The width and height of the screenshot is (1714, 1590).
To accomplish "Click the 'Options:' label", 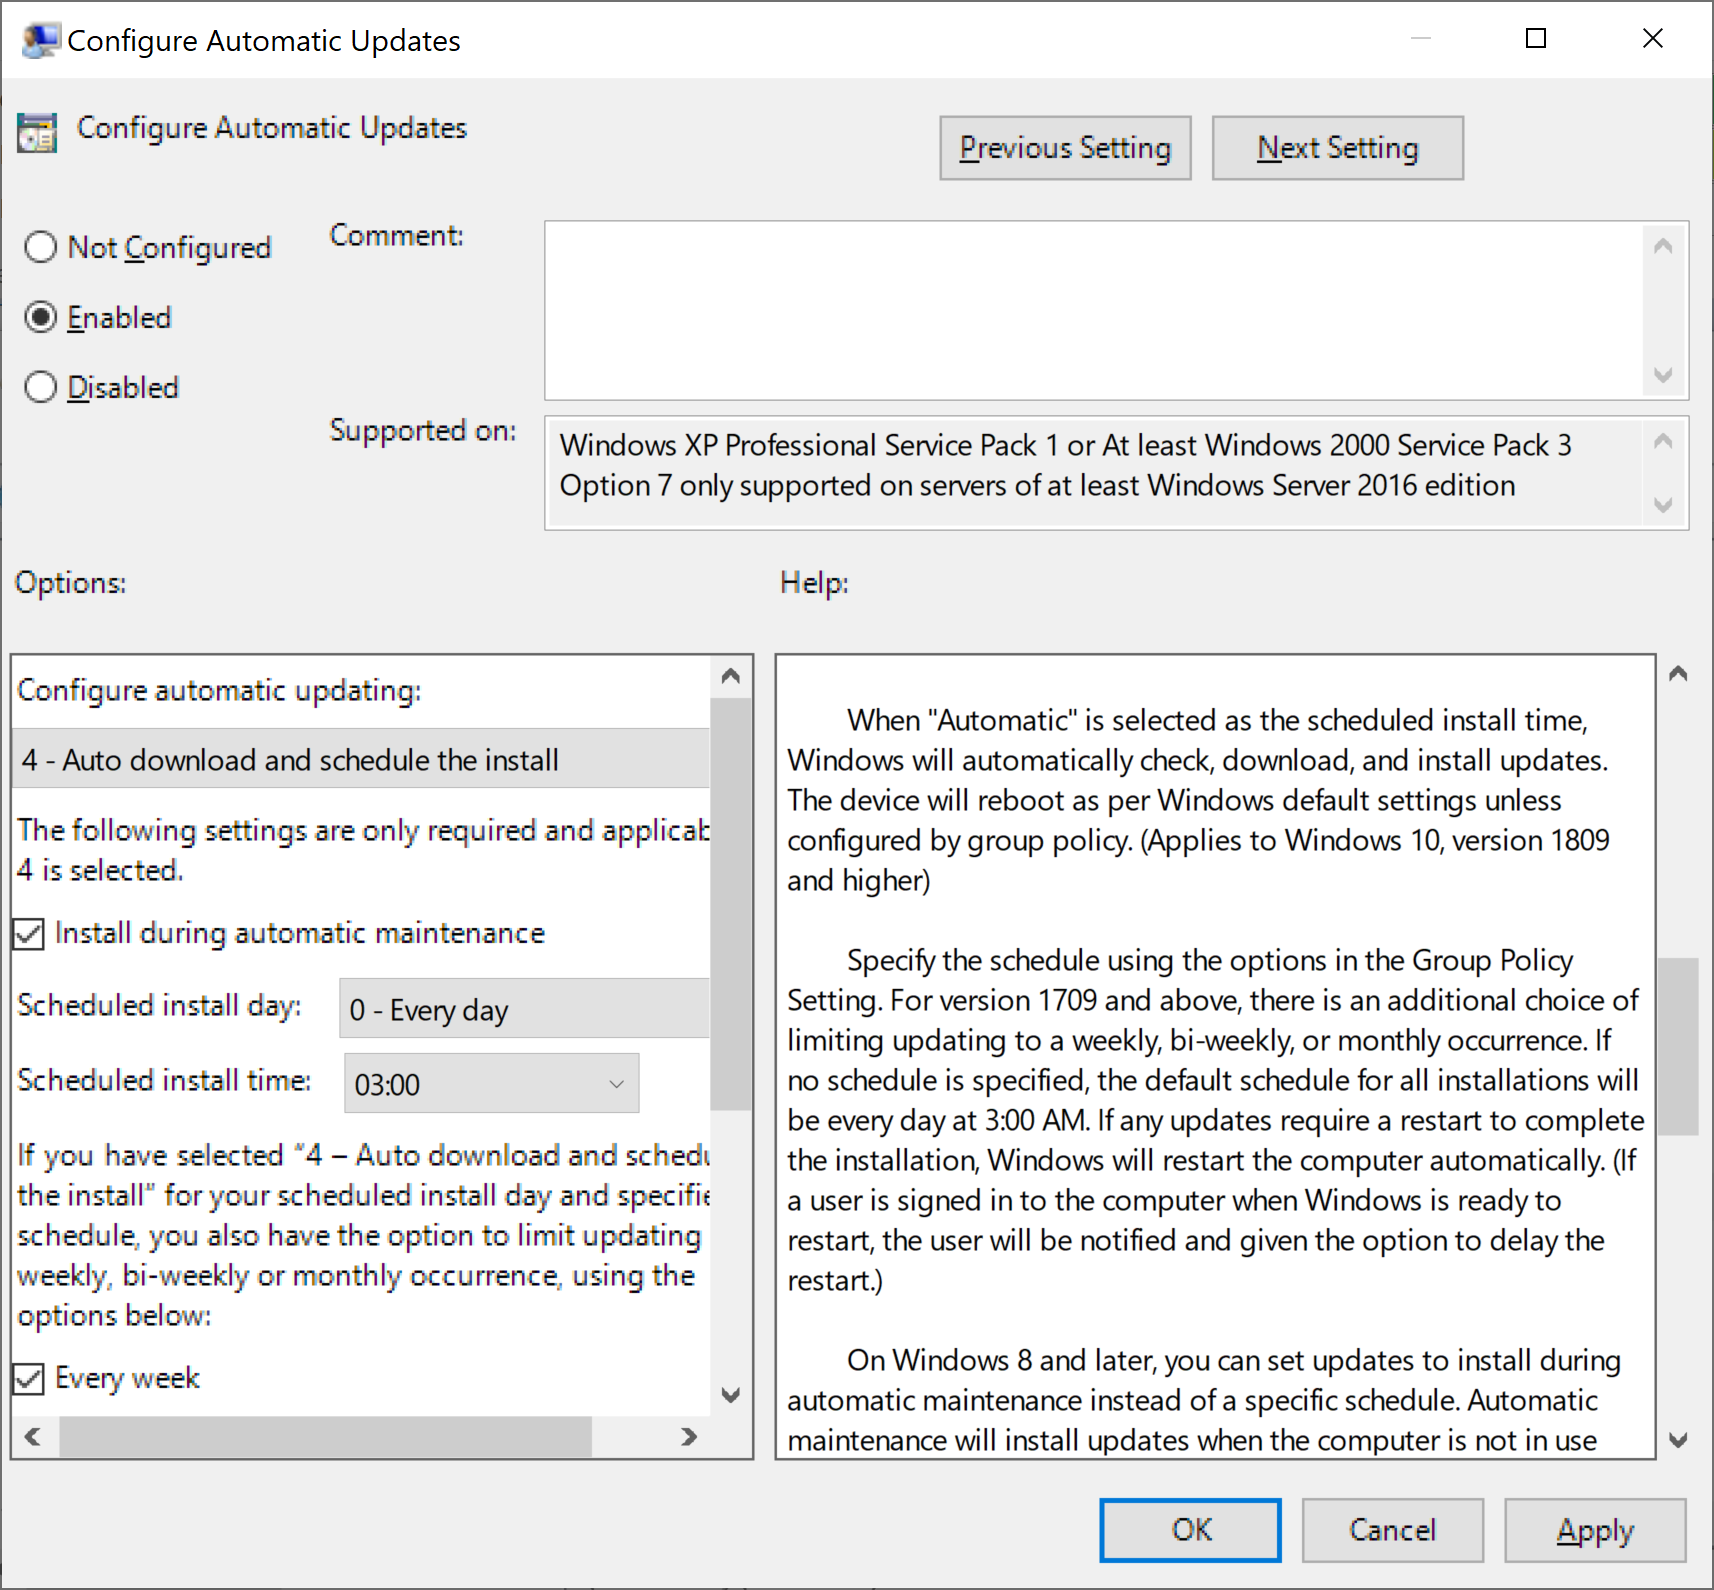I will [x=71, y=583].
